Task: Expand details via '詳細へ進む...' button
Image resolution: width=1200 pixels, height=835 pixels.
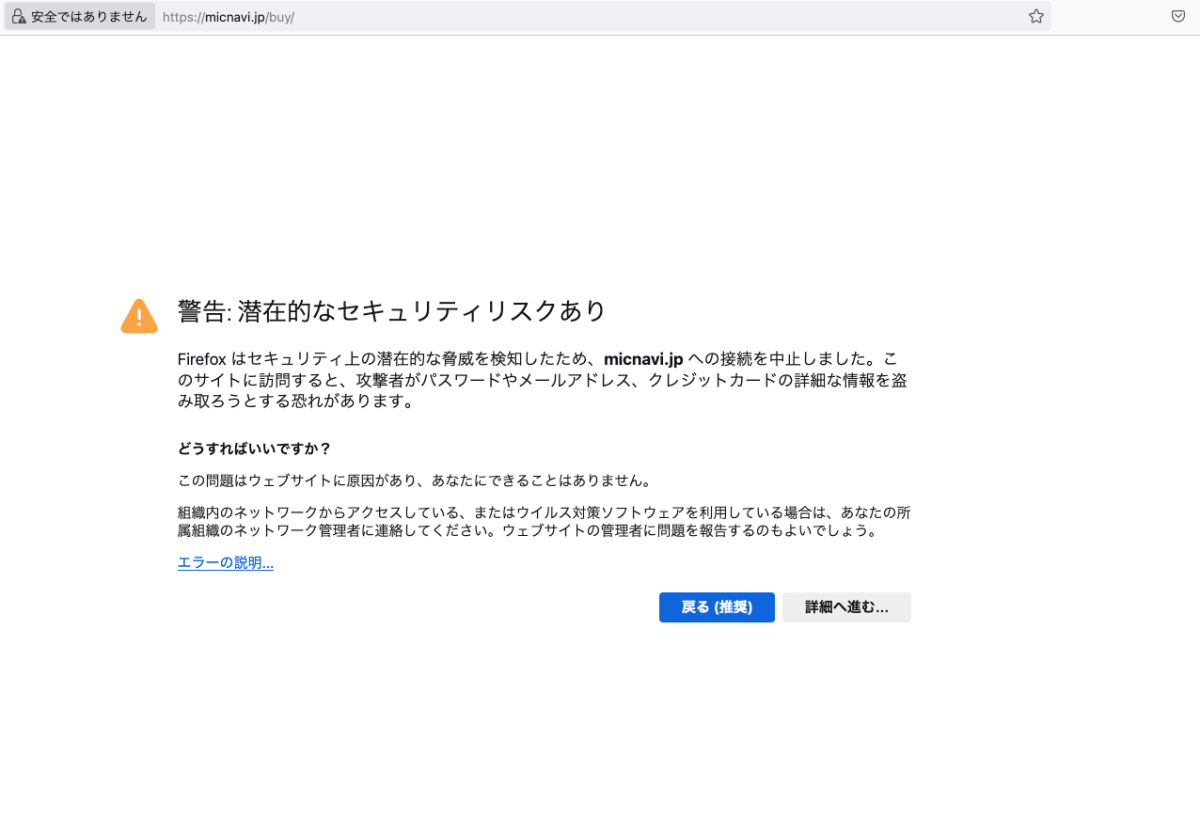Action: pyautogui.click(x=846, y=607)
